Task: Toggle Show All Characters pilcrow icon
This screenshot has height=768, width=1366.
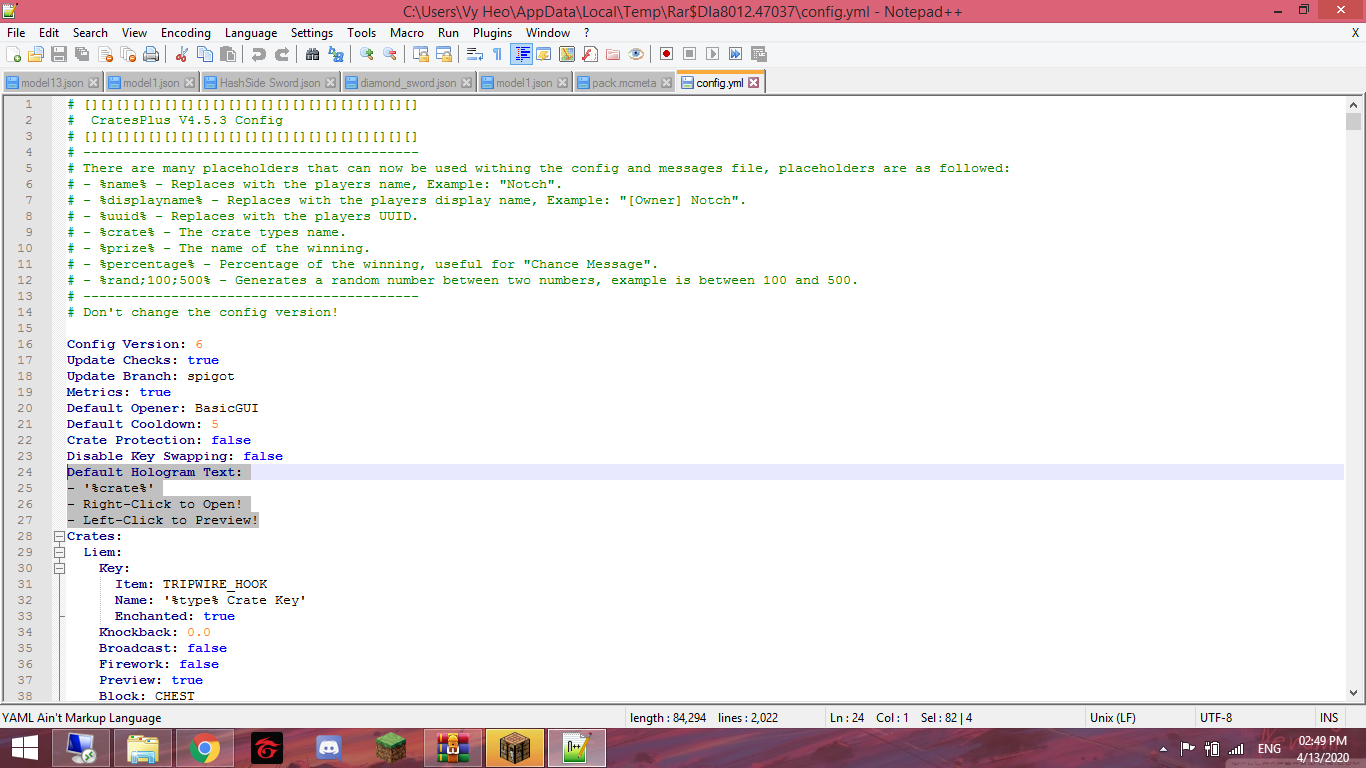Action: click(x=497, y=54)
